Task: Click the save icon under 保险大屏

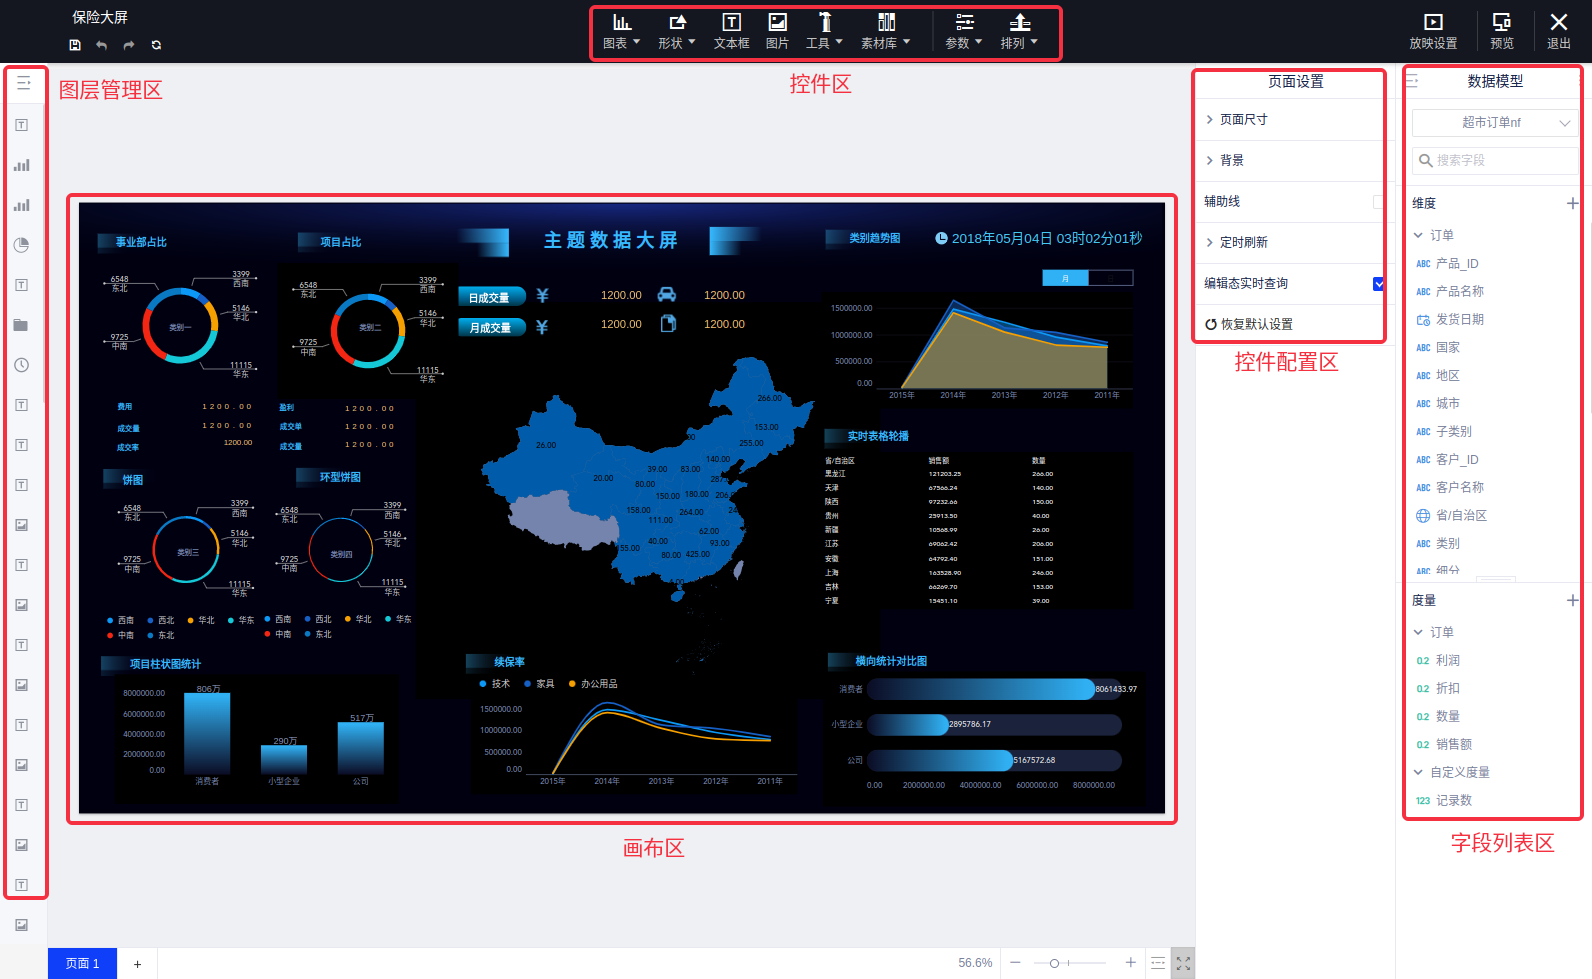Action: click(75, 45)
